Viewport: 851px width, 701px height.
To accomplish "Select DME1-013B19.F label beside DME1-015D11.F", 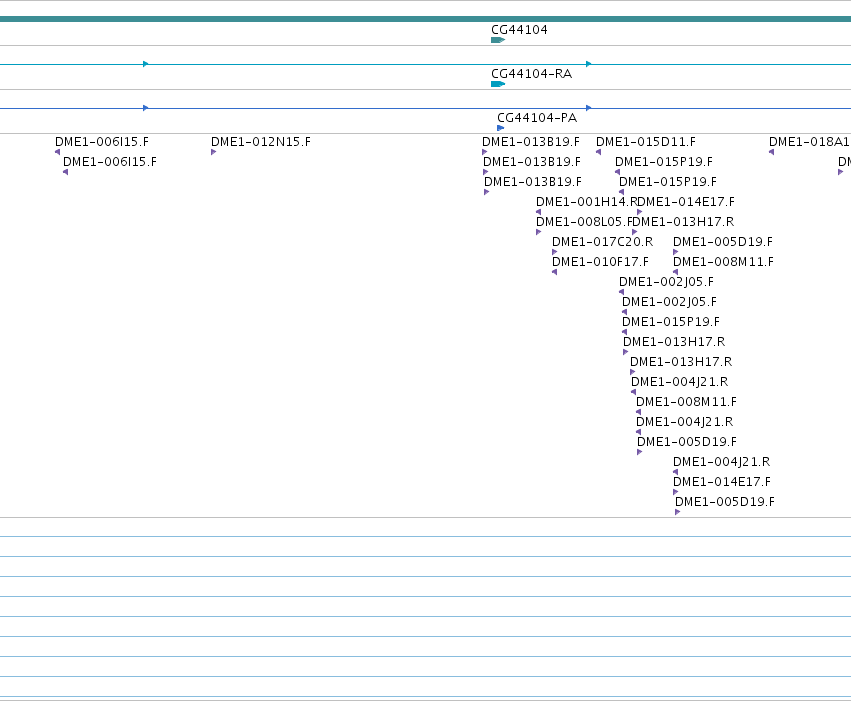I will click(531, 142).
